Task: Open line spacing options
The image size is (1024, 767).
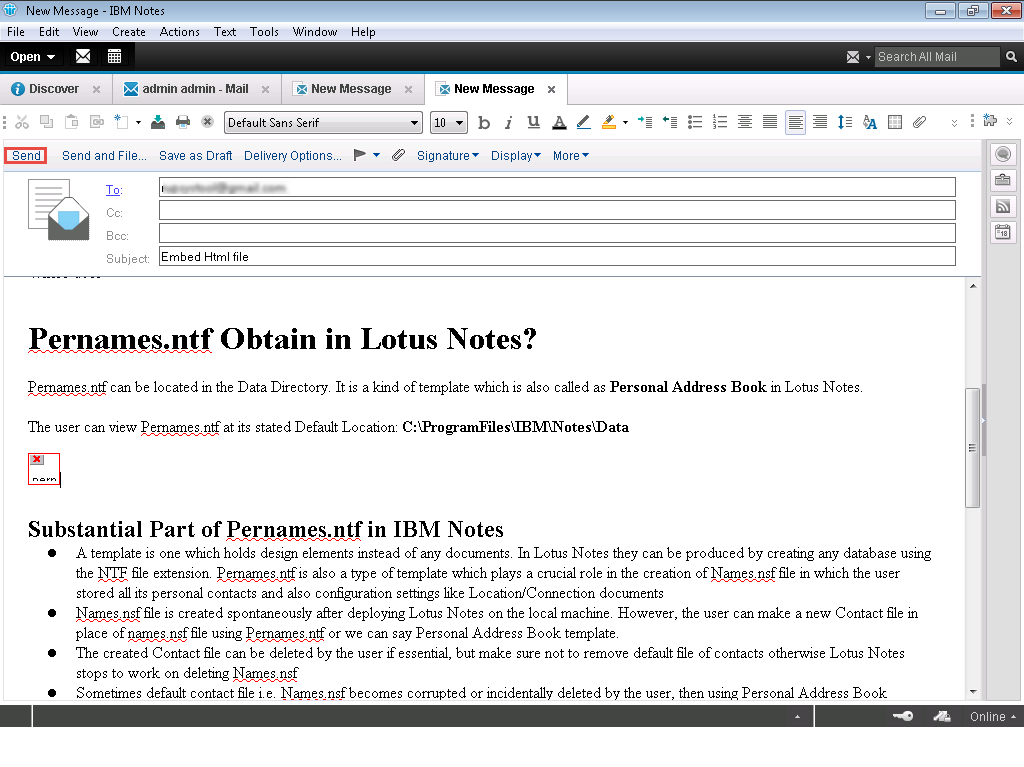Action: (845, 122)
